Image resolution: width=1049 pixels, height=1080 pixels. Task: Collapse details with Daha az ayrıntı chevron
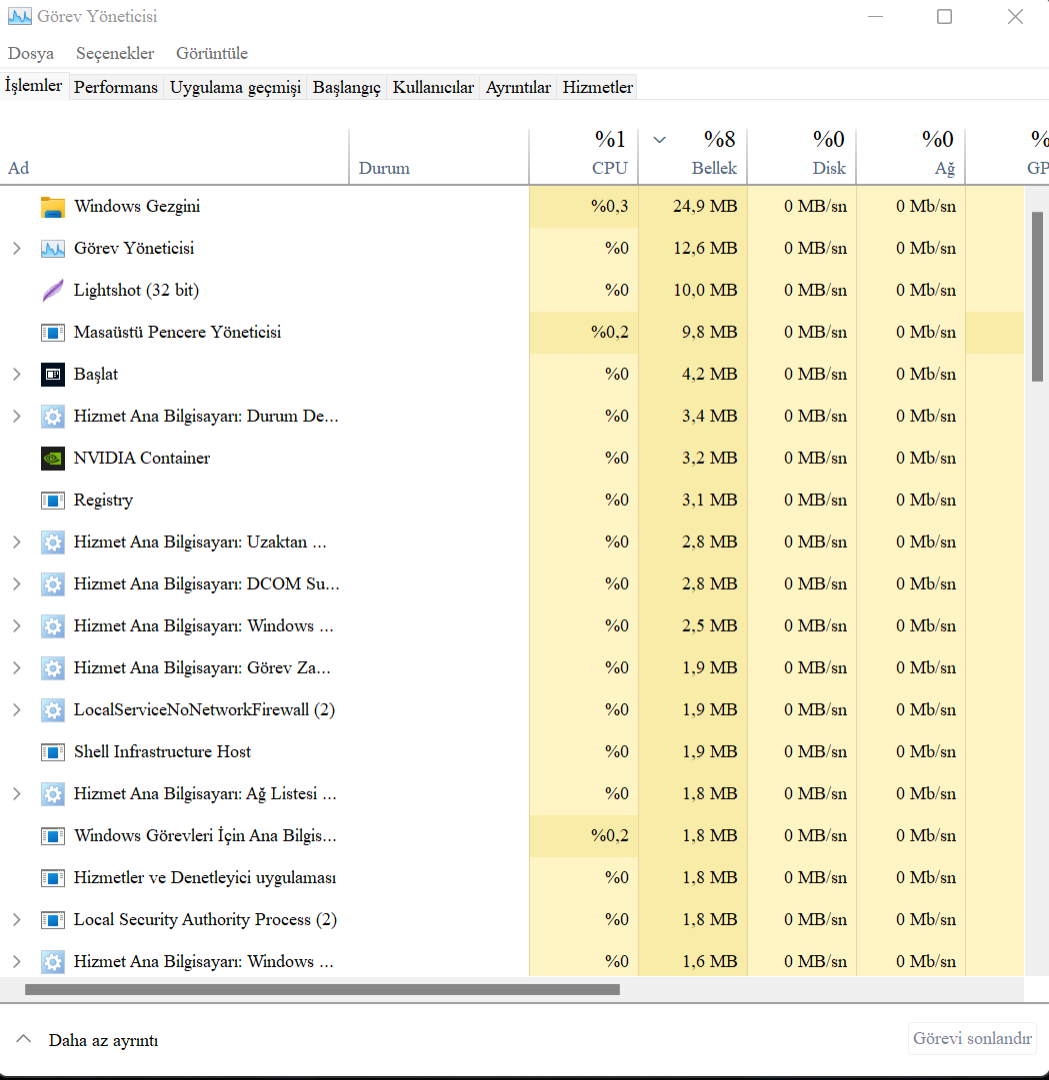(23, 1039)
